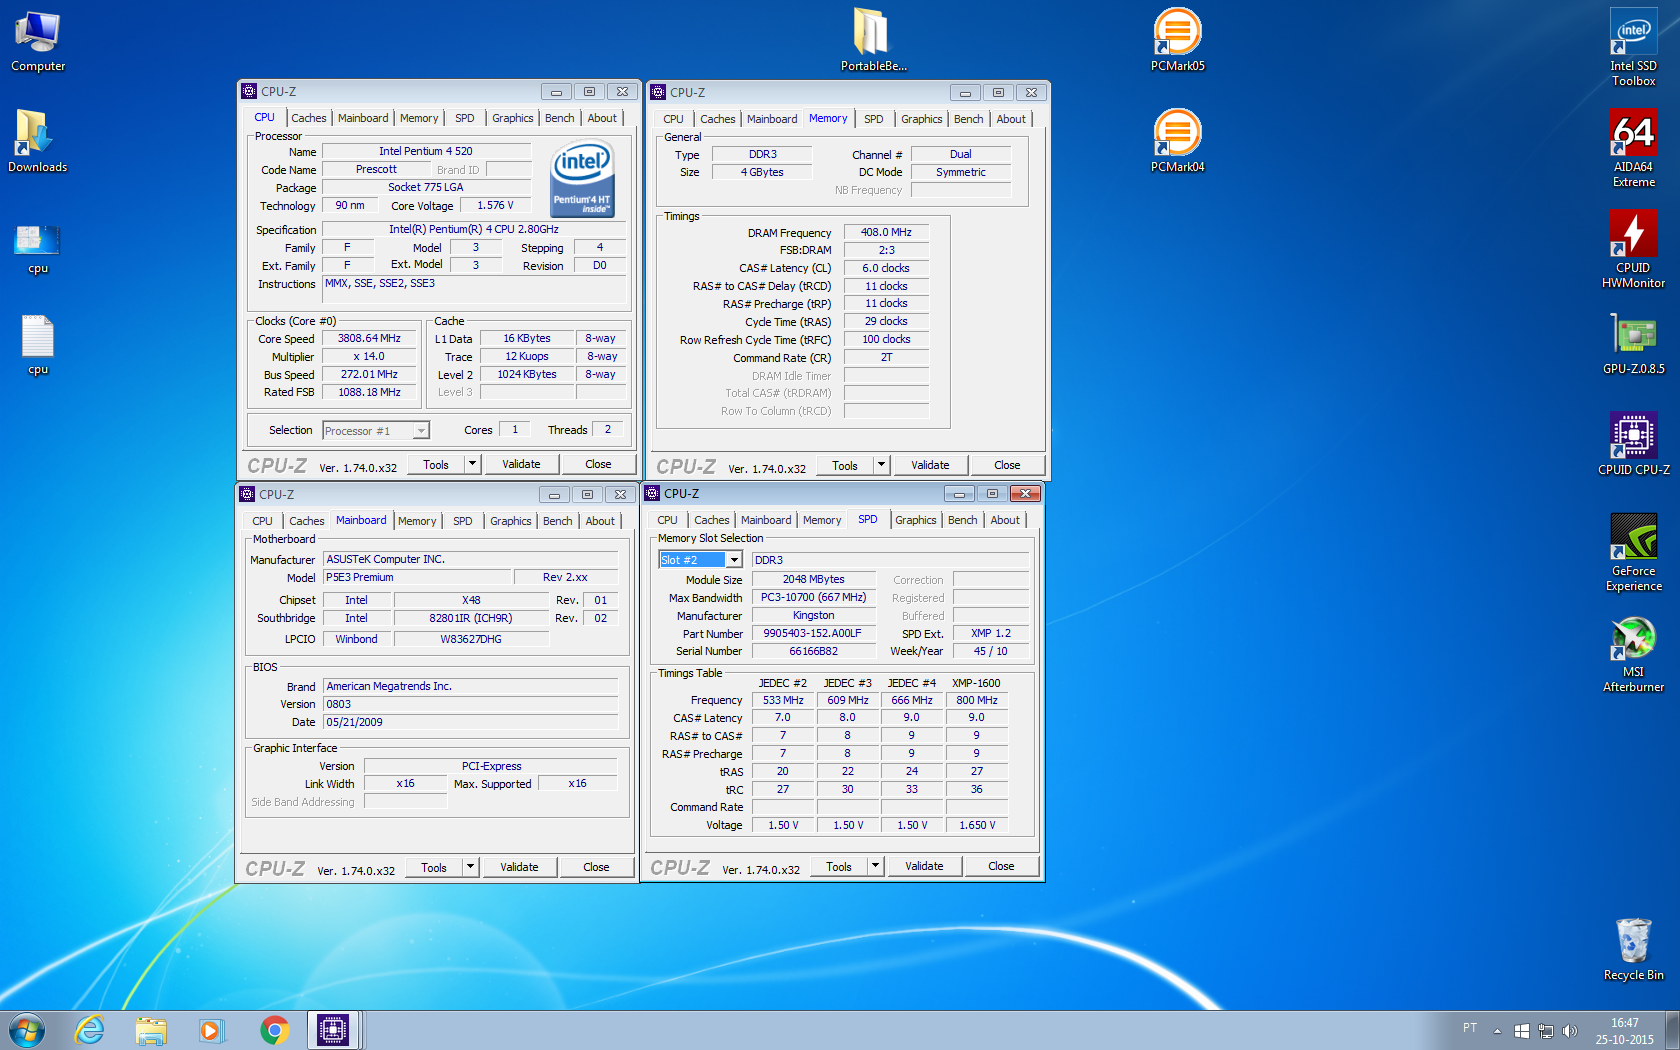Viewport: 1680px width, 1050px height.
Task: Launch AIDA64 Extreme shortcut
Action: (x=1633, y=148)
